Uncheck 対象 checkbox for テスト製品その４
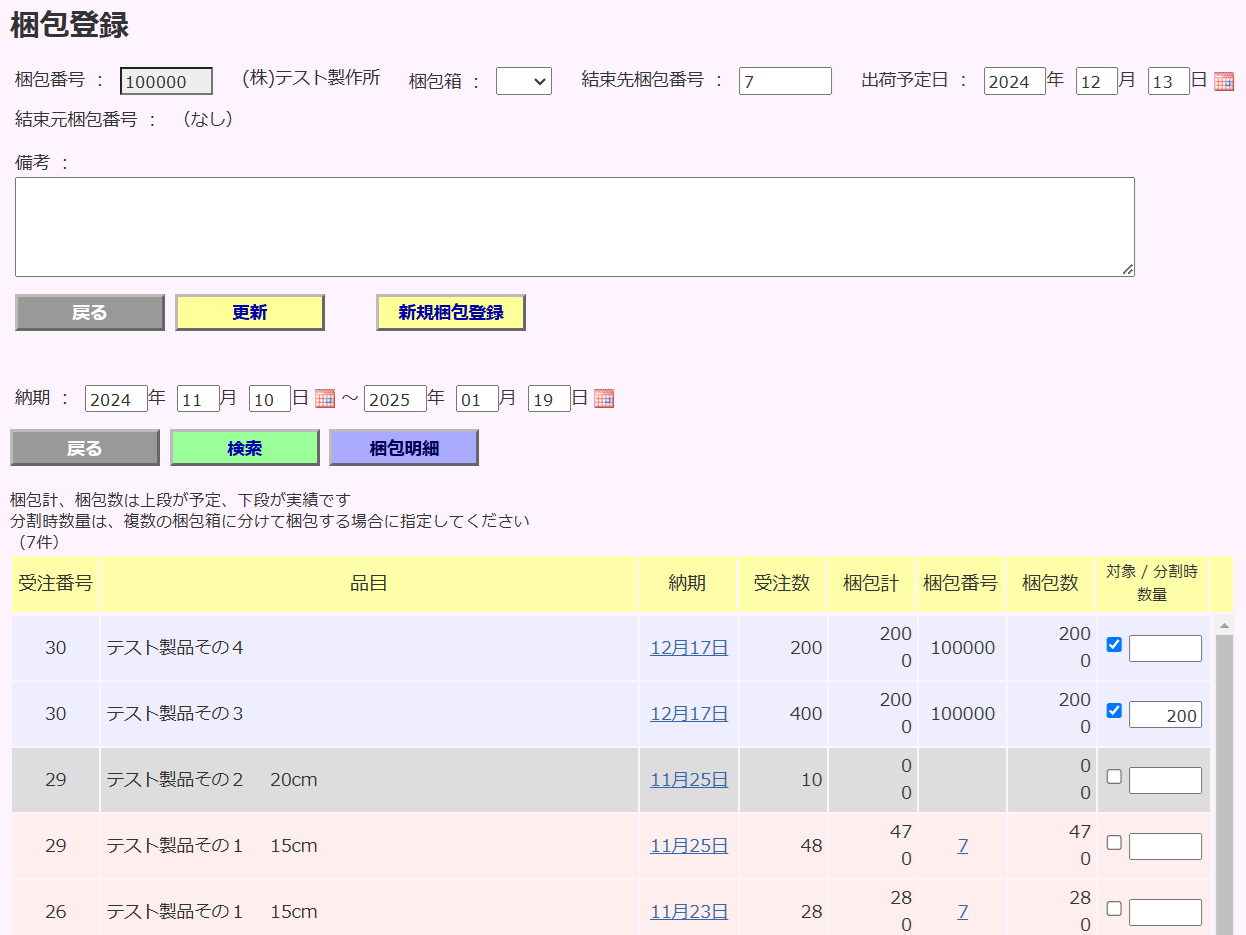Image resolution: width=1246 pixels, height=935 pixels. tap(1114, 645)
